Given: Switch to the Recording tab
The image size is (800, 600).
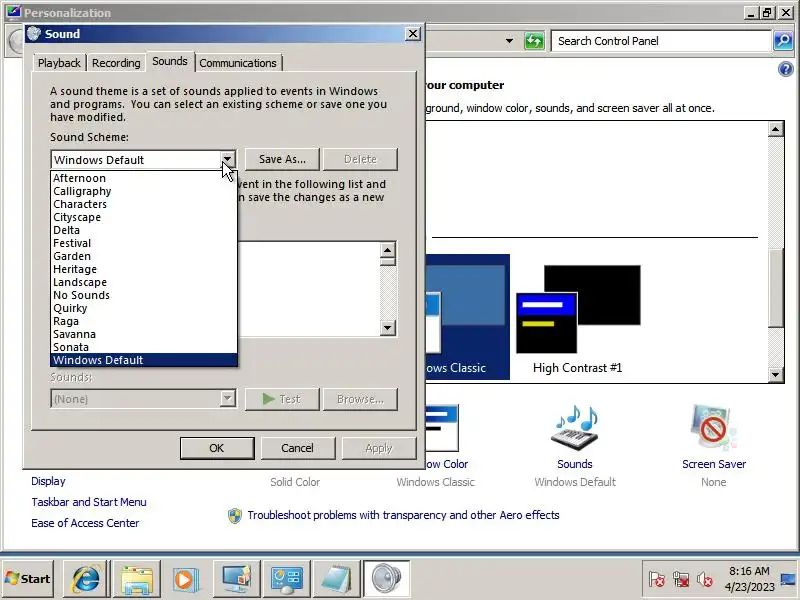Looking at the screenshot, I should click(116, 63).
